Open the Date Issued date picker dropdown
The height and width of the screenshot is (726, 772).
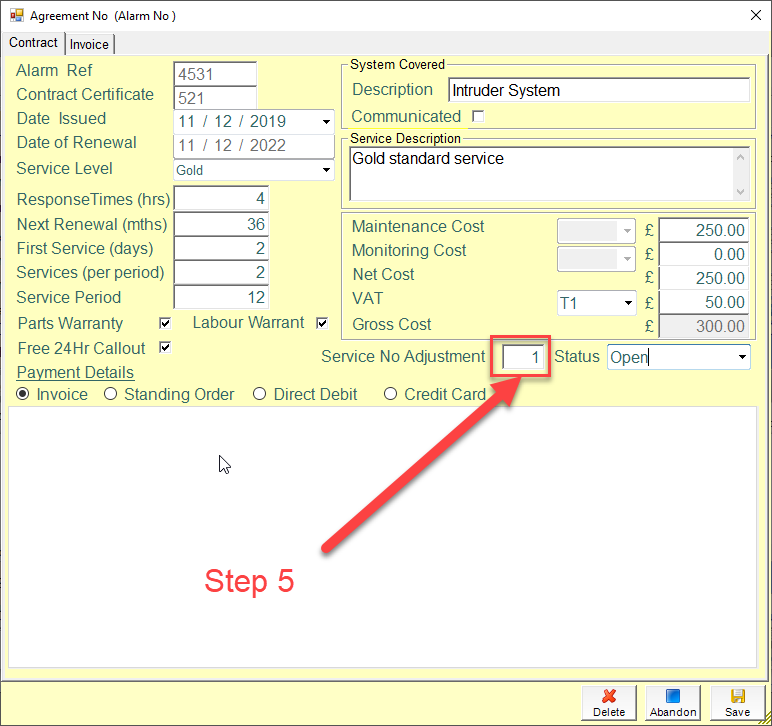326,122
